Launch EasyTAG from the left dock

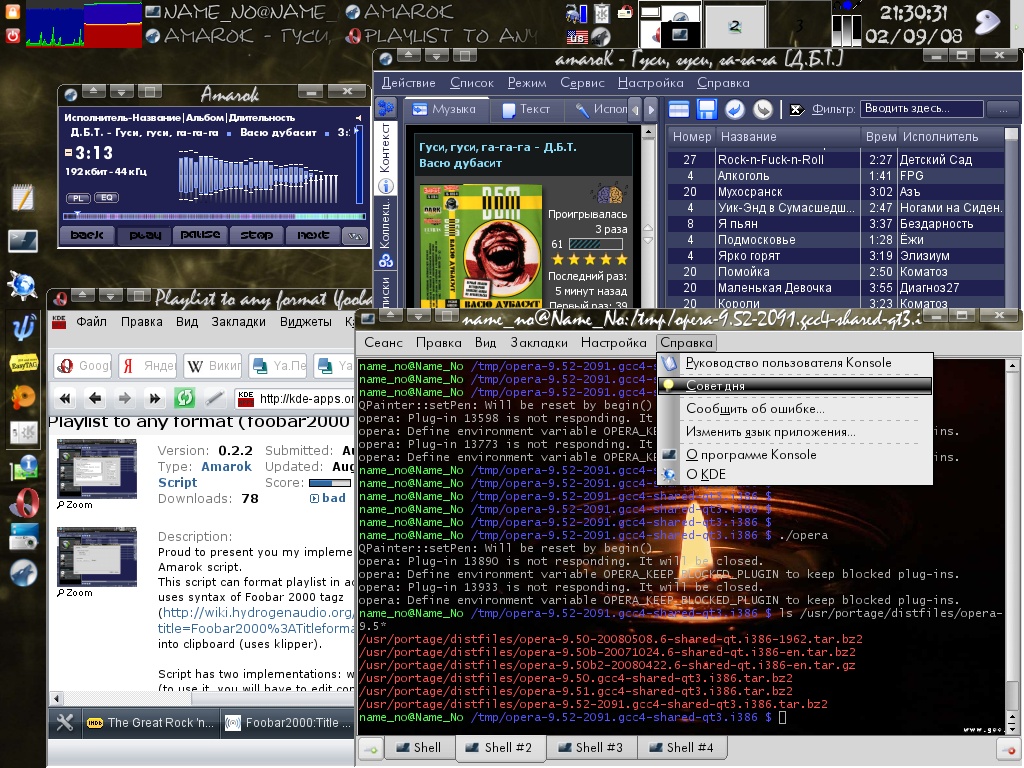[x=22, y=362]
